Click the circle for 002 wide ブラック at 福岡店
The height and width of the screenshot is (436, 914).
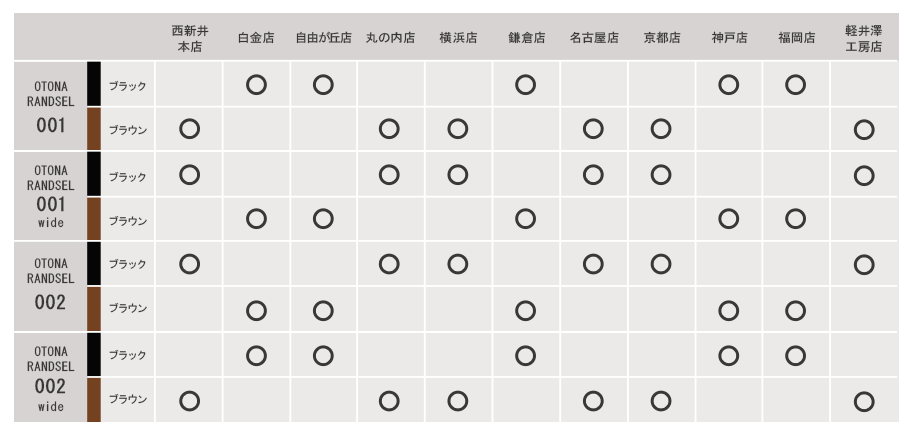click(796, 355)
